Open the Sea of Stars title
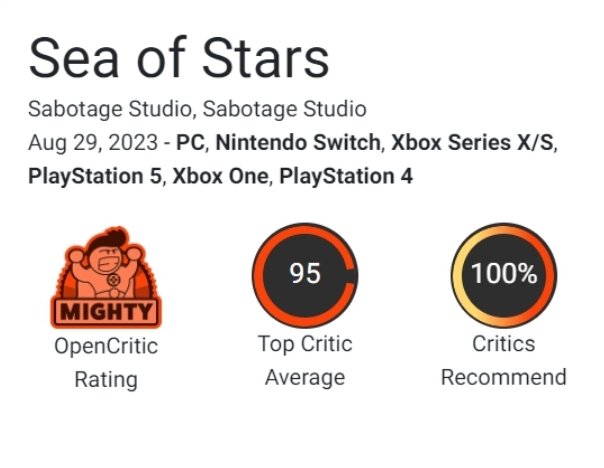604x468 pixels. (179, 59)
